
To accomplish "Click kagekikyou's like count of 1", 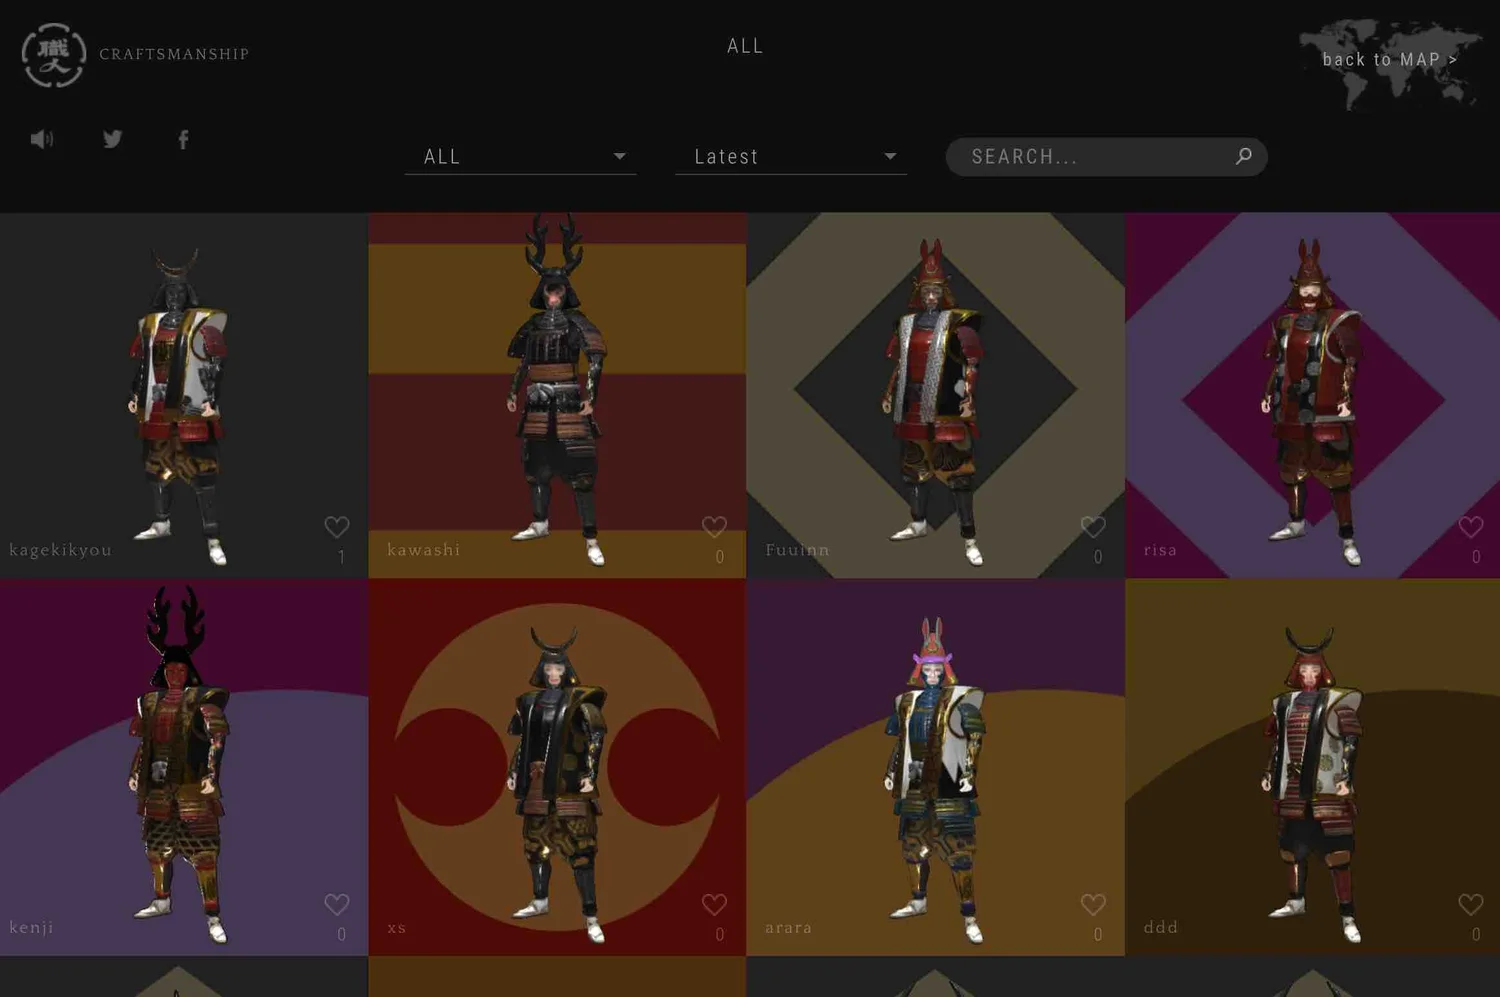I will tap(341, 557).
